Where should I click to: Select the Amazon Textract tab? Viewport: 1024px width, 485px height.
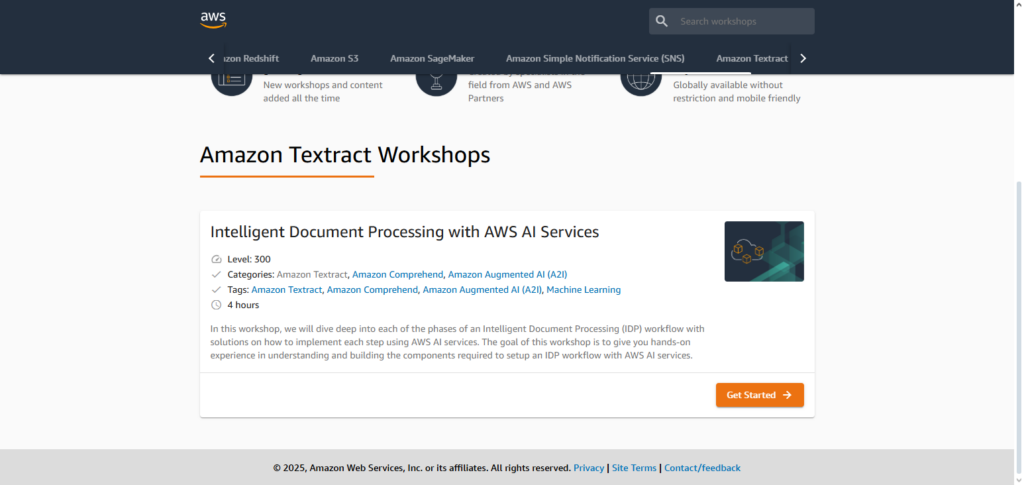coord(752,59)
